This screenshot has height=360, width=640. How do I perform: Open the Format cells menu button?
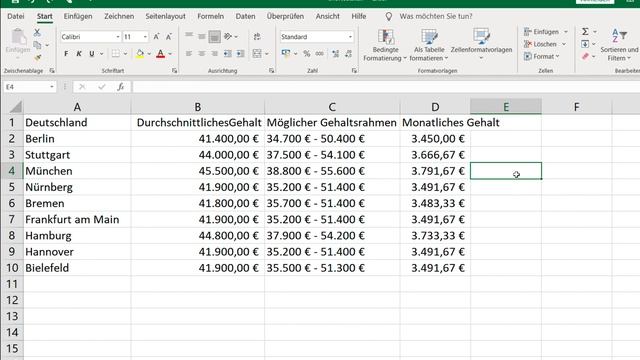pyautogui.click(x=542, y=56)
